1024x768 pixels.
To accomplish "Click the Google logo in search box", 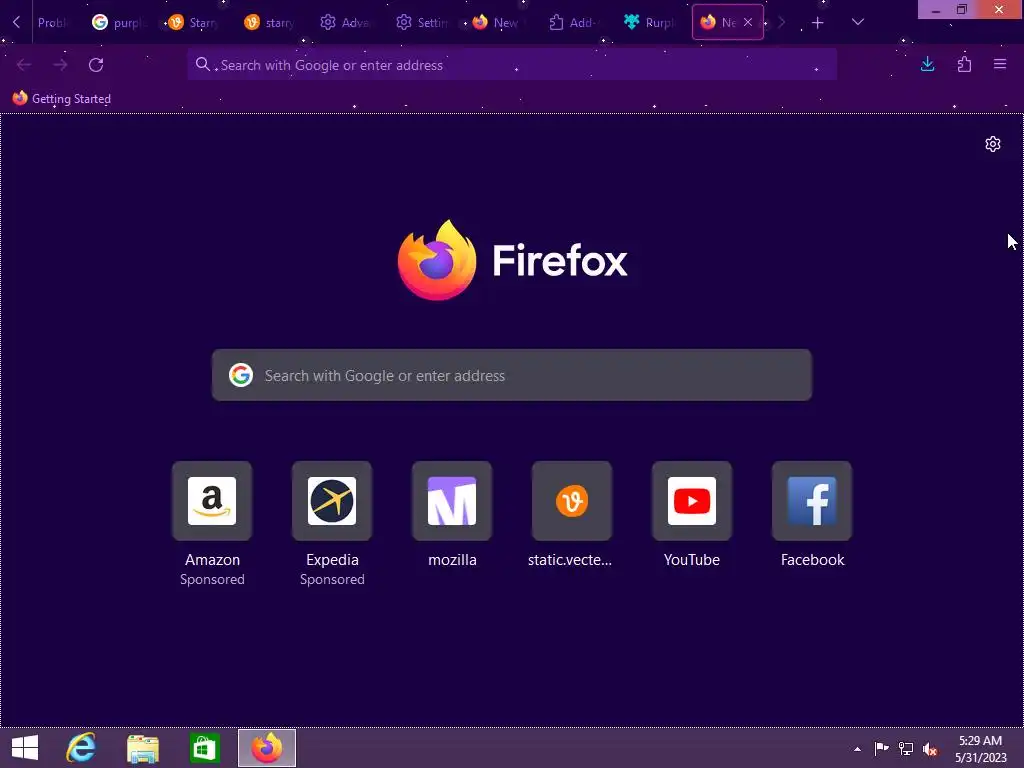I will point(241,375).
